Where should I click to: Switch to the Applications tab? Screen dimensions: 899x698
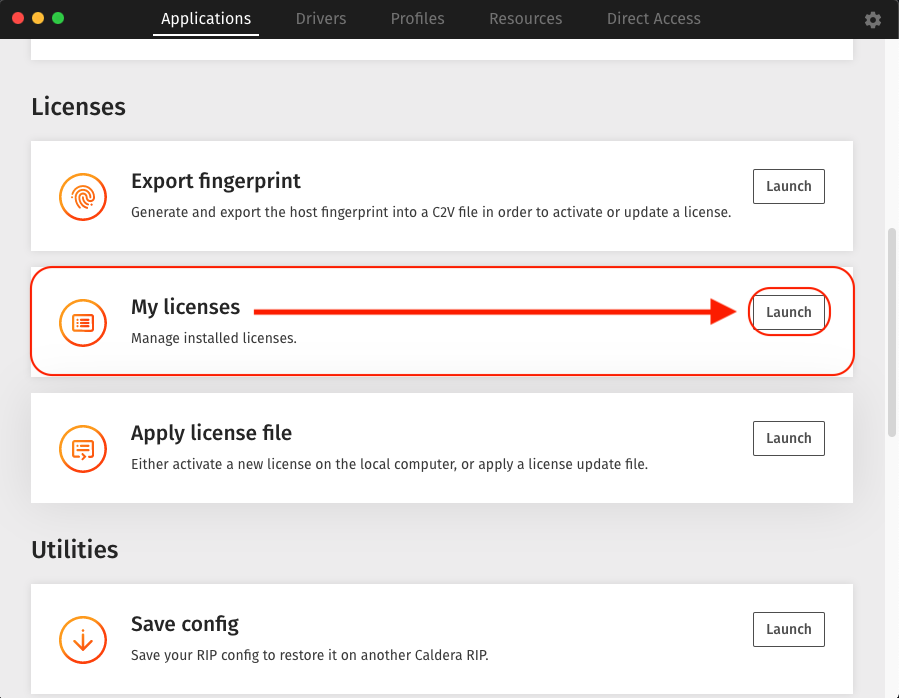point(206,19)
